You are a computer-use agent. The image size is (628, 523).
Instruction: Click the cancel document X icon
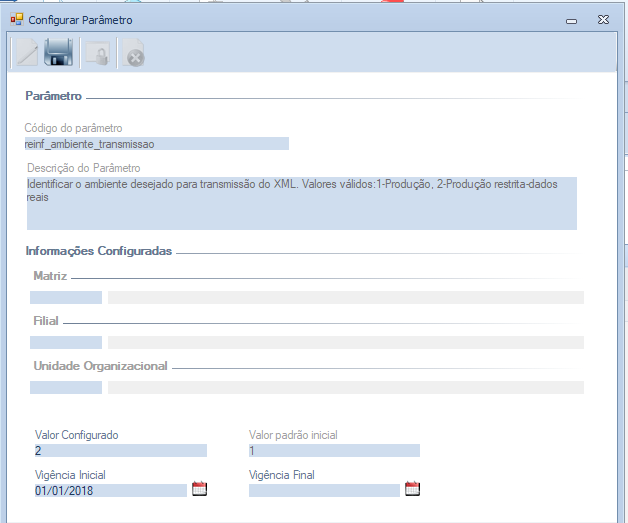tap(133, 53)
